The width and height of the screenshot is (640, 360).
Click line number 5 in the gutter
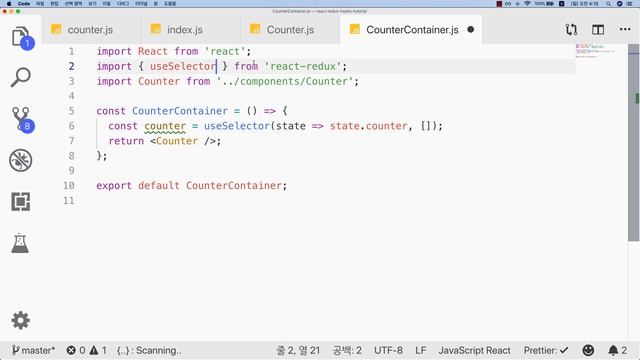tap(71, 111)
